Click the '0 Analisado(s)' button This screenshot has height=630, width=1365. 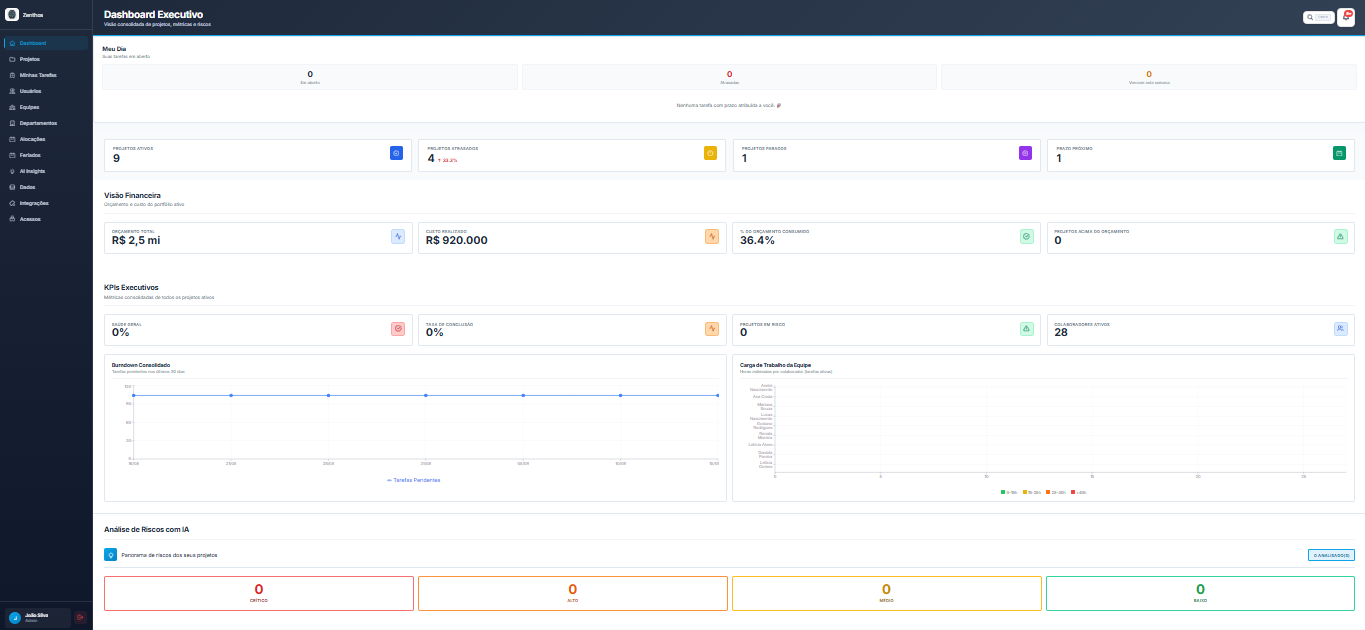click(x=1331, y=555)
